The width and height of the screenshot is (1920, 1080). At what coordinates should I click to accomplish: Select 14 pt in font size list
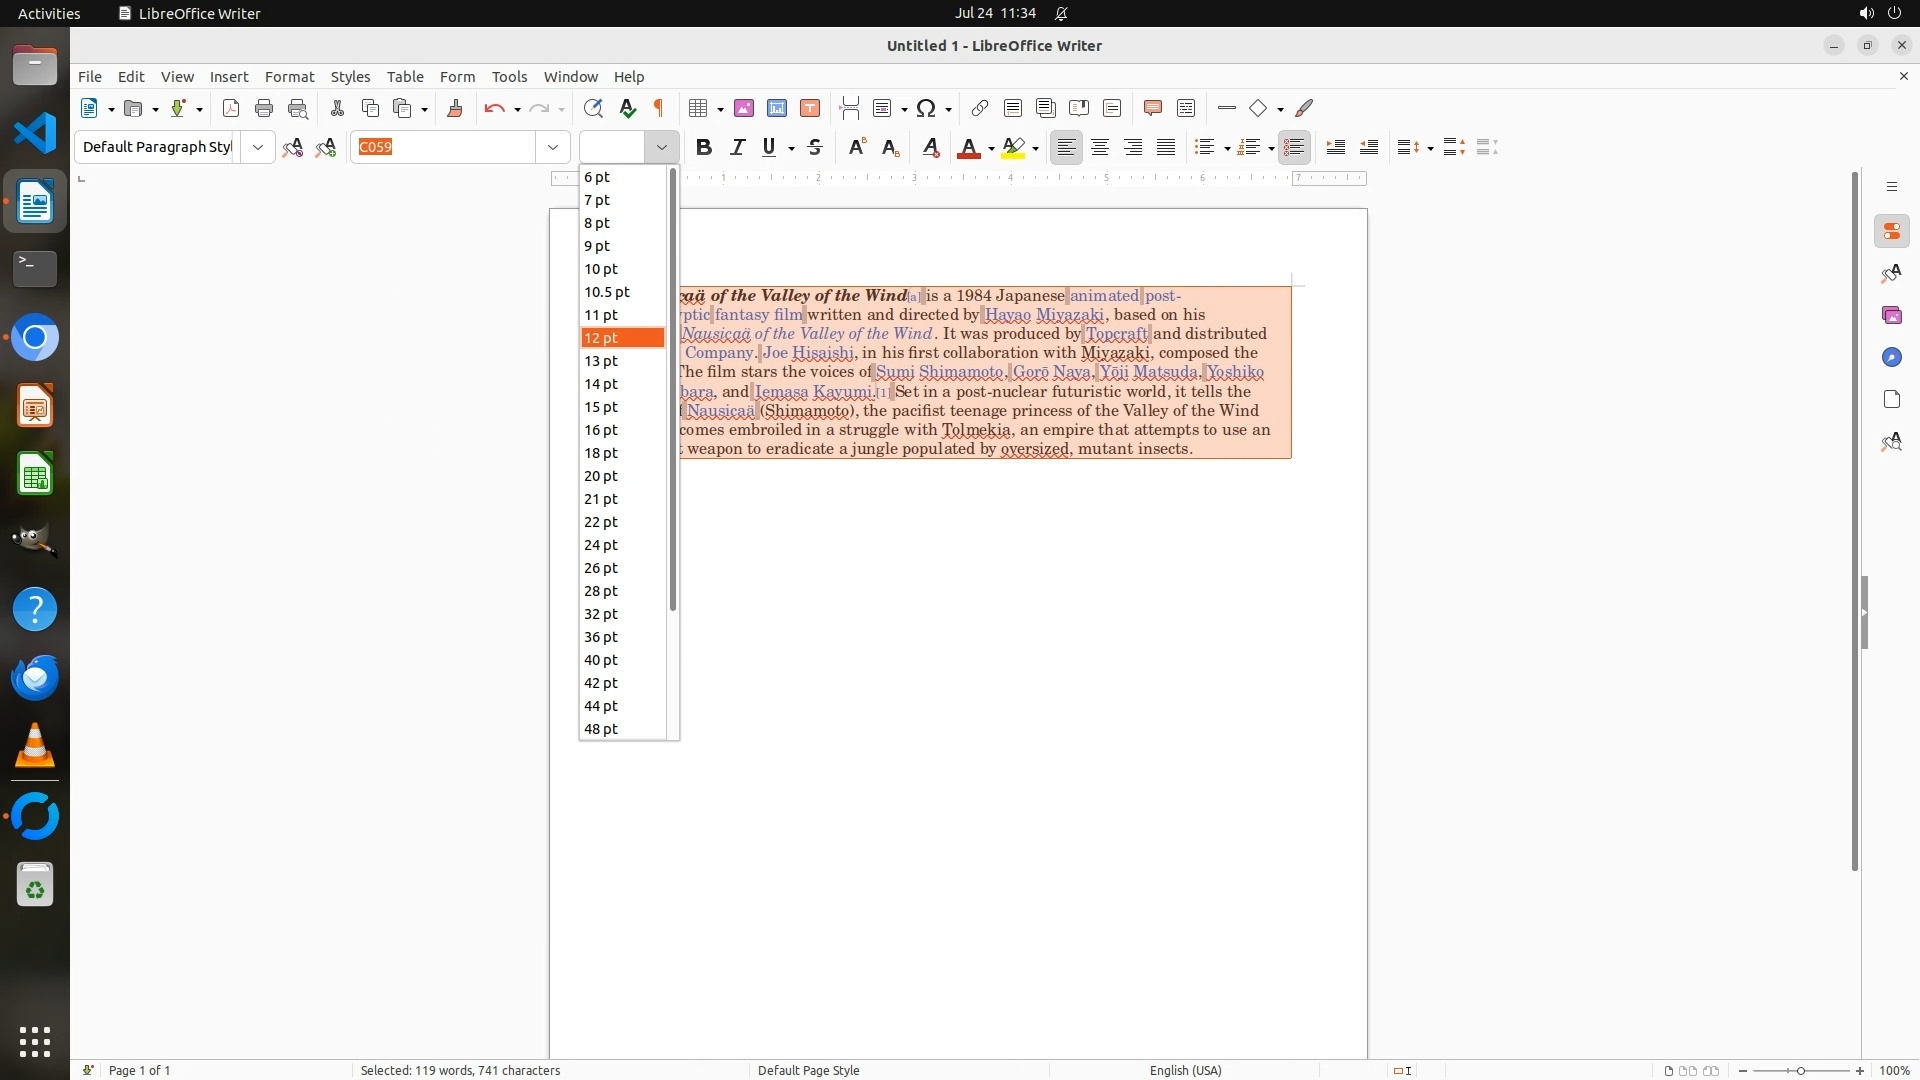coord(601,384)
